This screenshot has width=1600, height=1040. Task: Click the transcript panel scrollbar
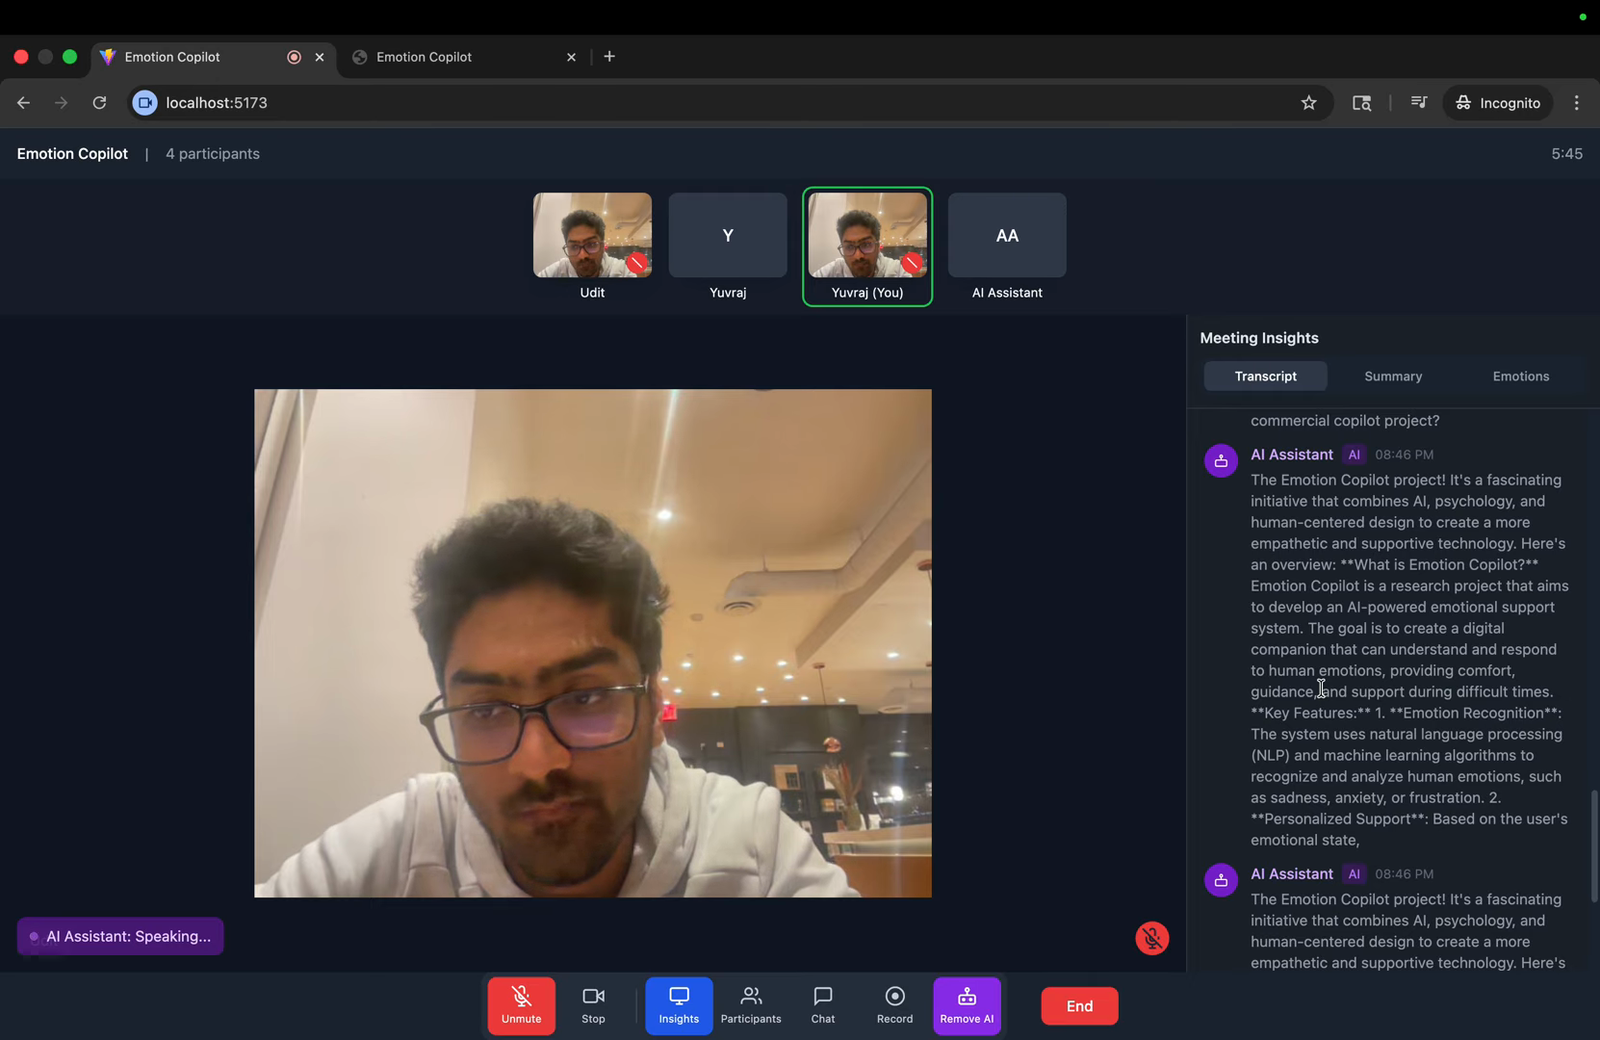pyautogui.click(x=1594, y=846)
